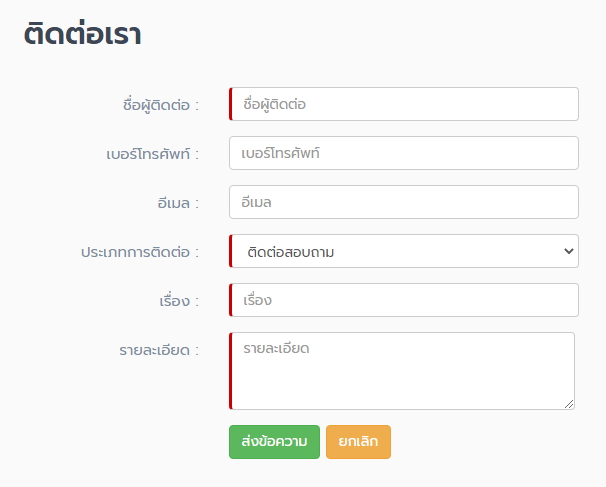Select the เรื่อง subject input field
Screen dimensions: 606x487
[x=404, y=300]
